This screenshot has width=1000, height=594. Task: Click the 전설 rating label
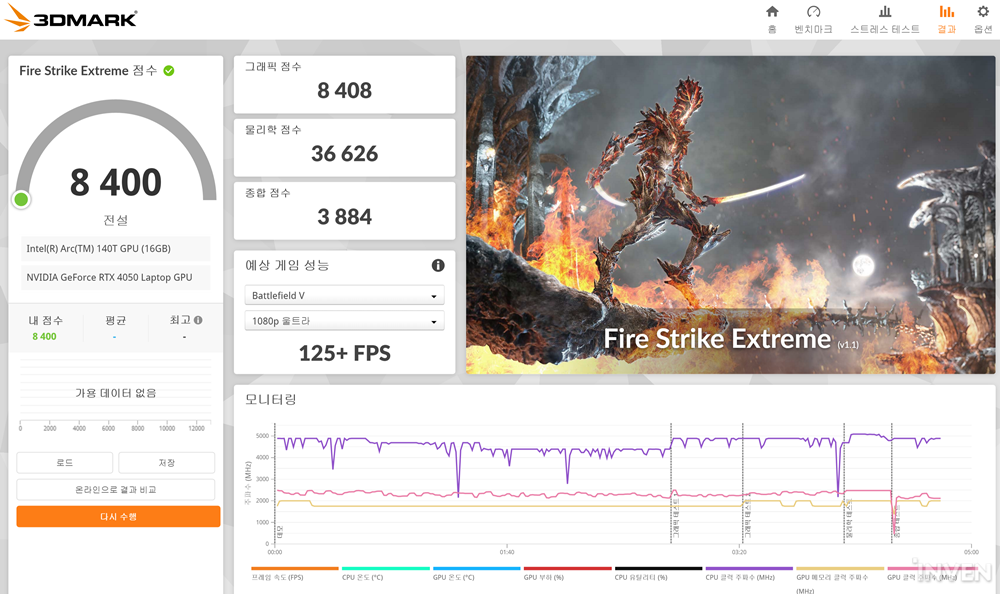click(x=115, y=220)
